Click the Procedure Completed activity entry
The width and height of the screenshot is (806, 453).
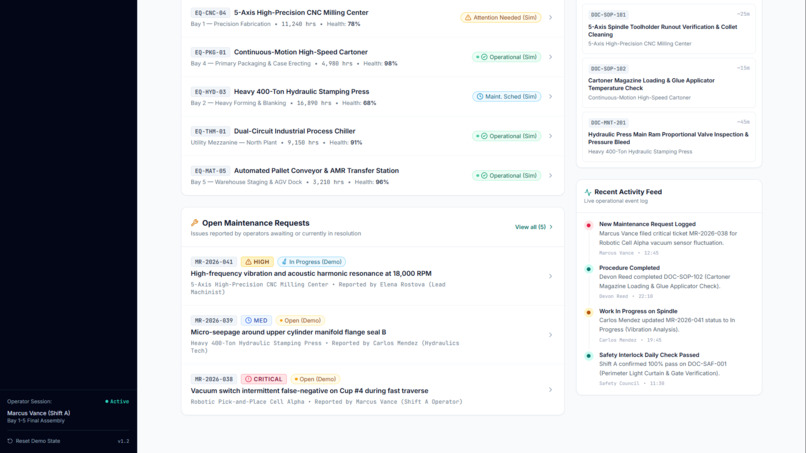(x=669, y=282)
